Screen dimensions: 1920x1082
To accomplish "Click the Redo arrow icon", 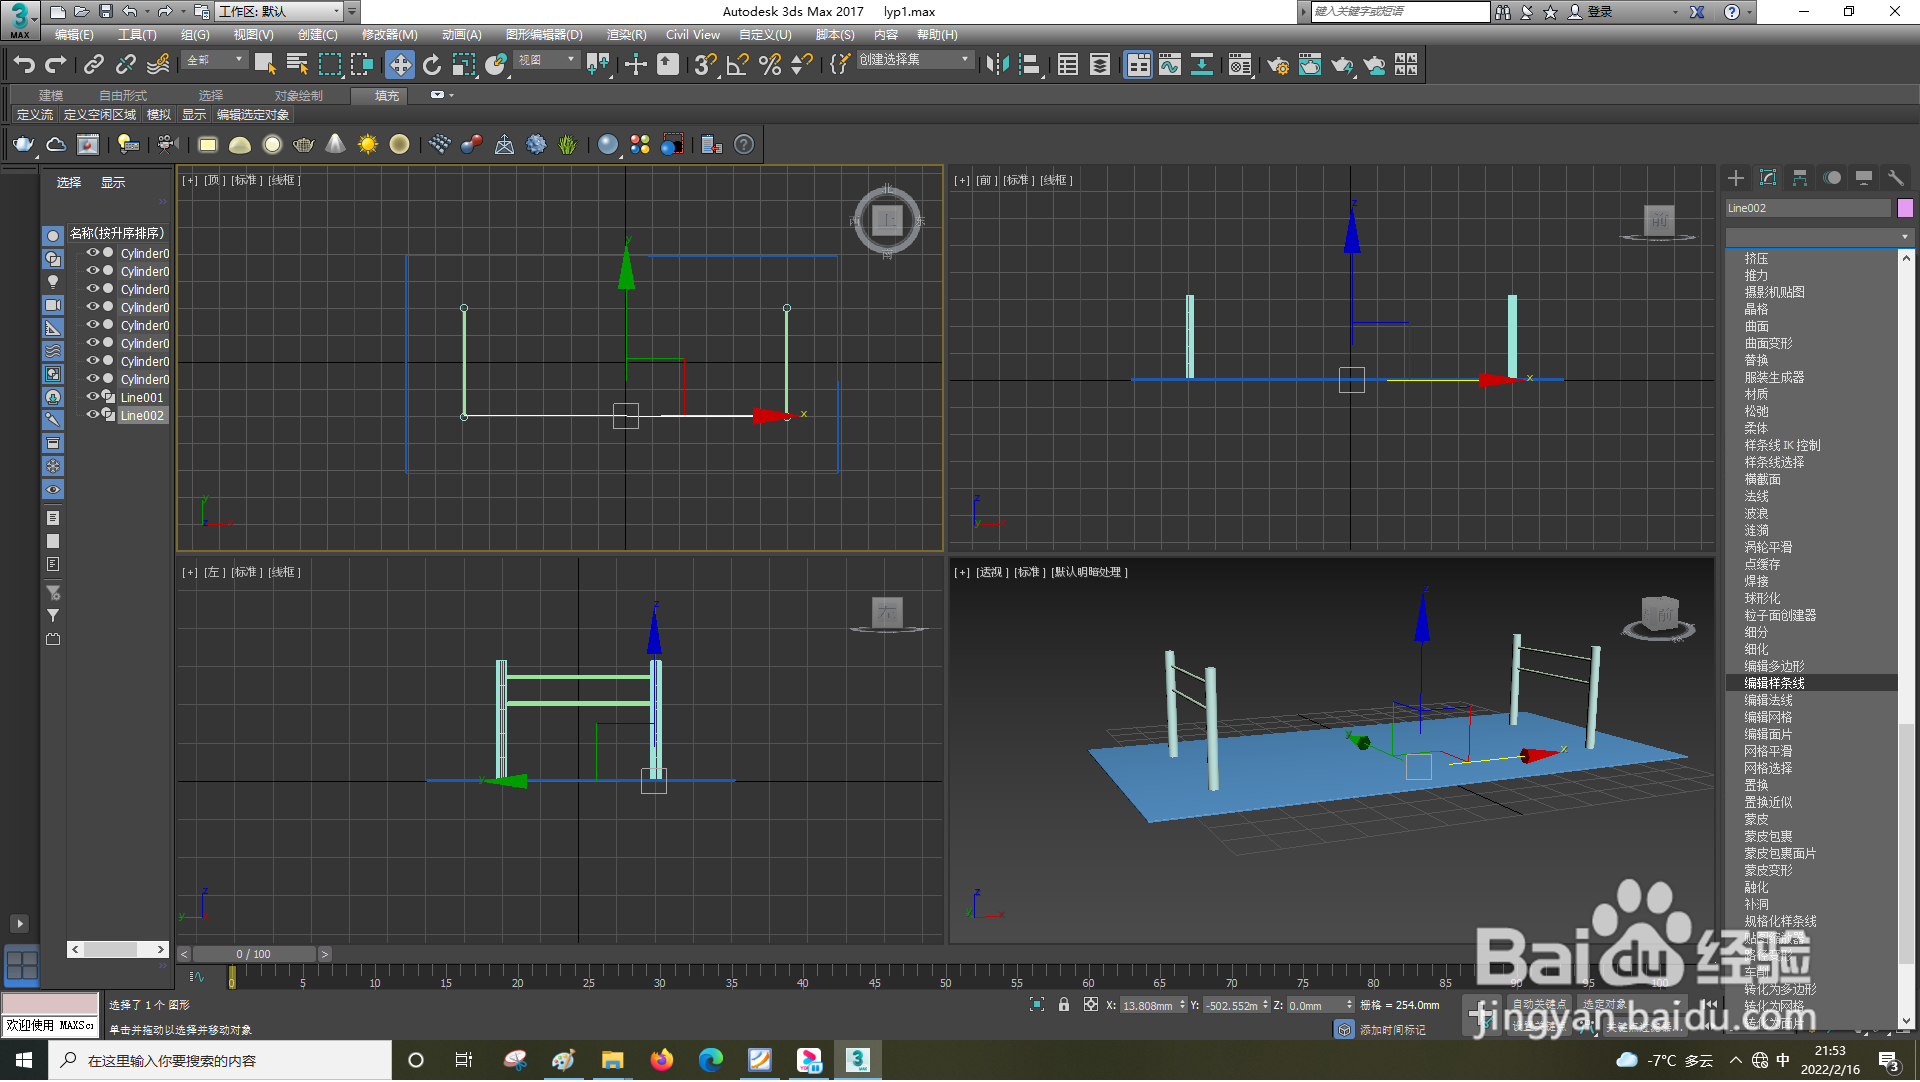I will (56, 65).
